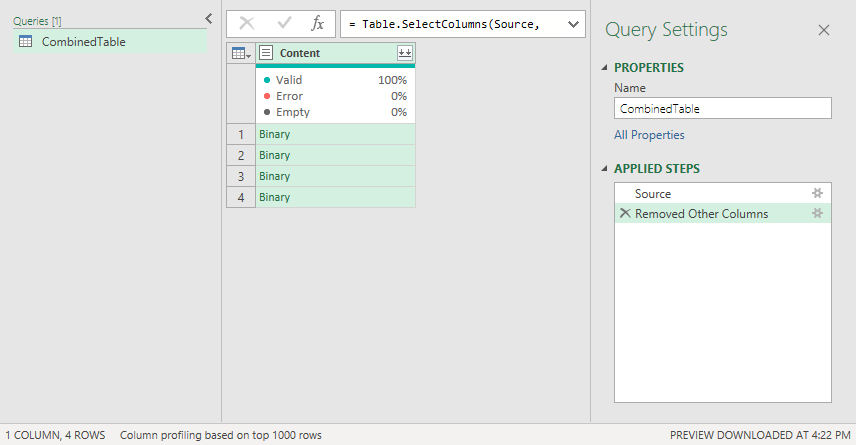
Task: Delete the Removed Other Columns step
Action: pos(625,213)
